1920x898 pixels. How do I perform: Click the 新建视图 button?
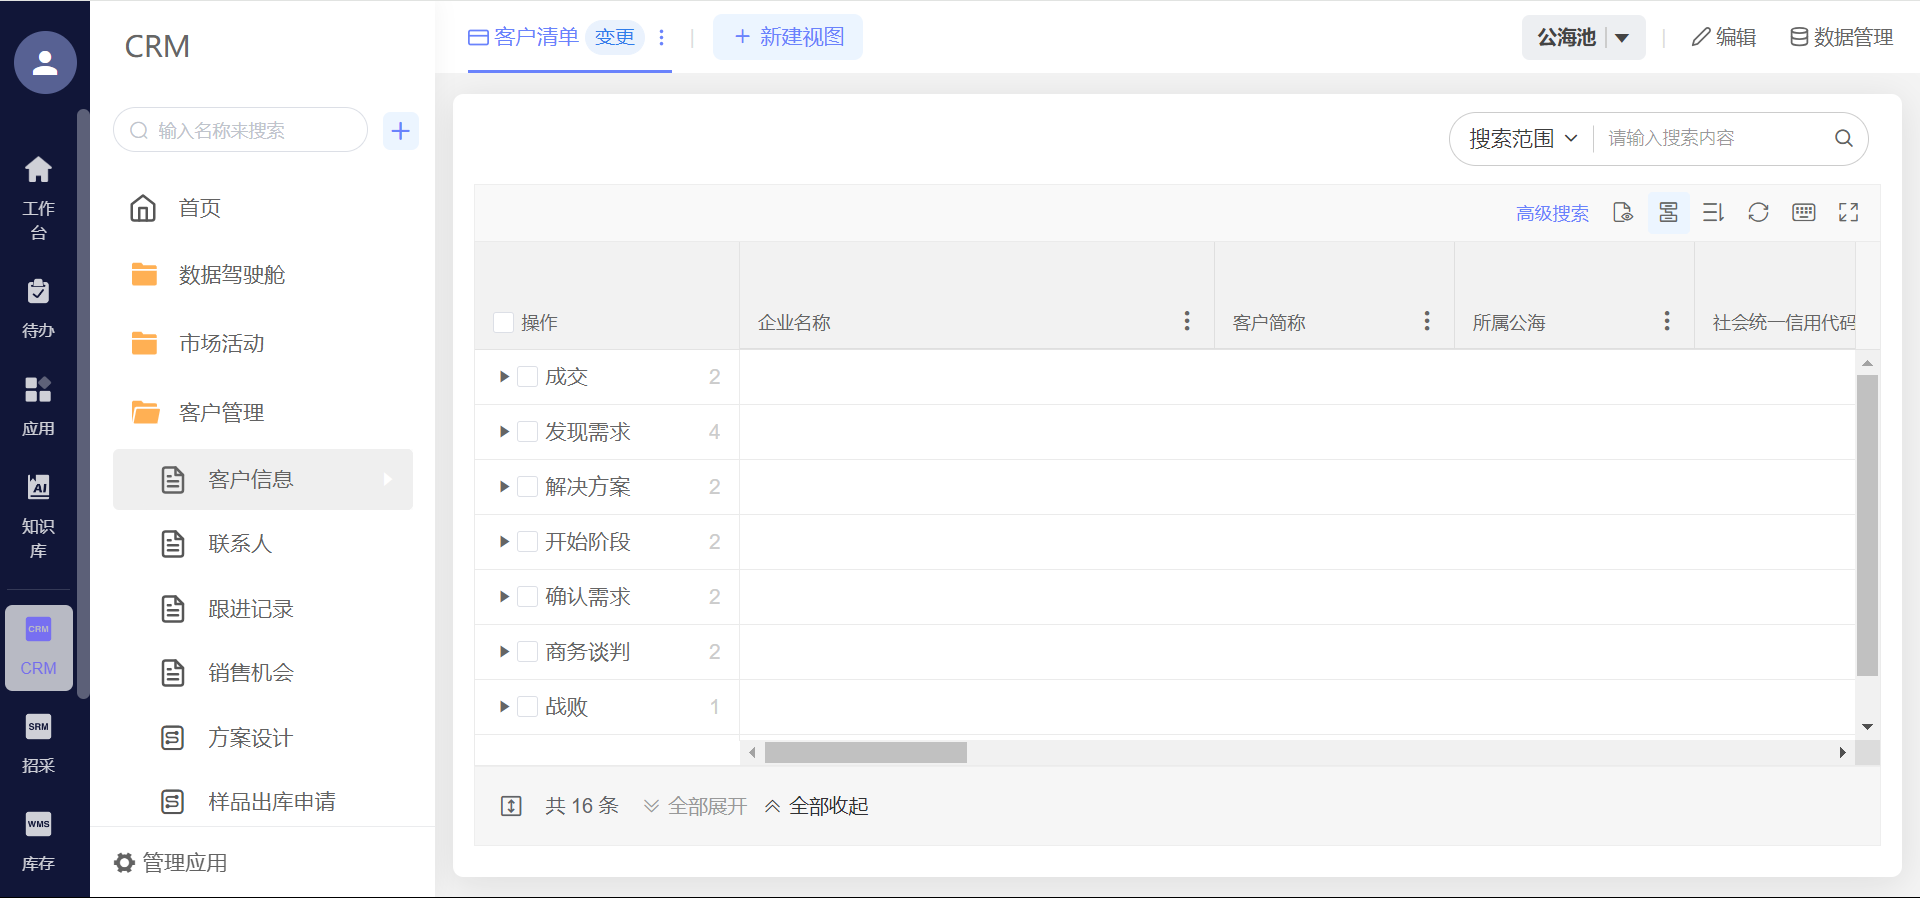(x=788, y=37)
